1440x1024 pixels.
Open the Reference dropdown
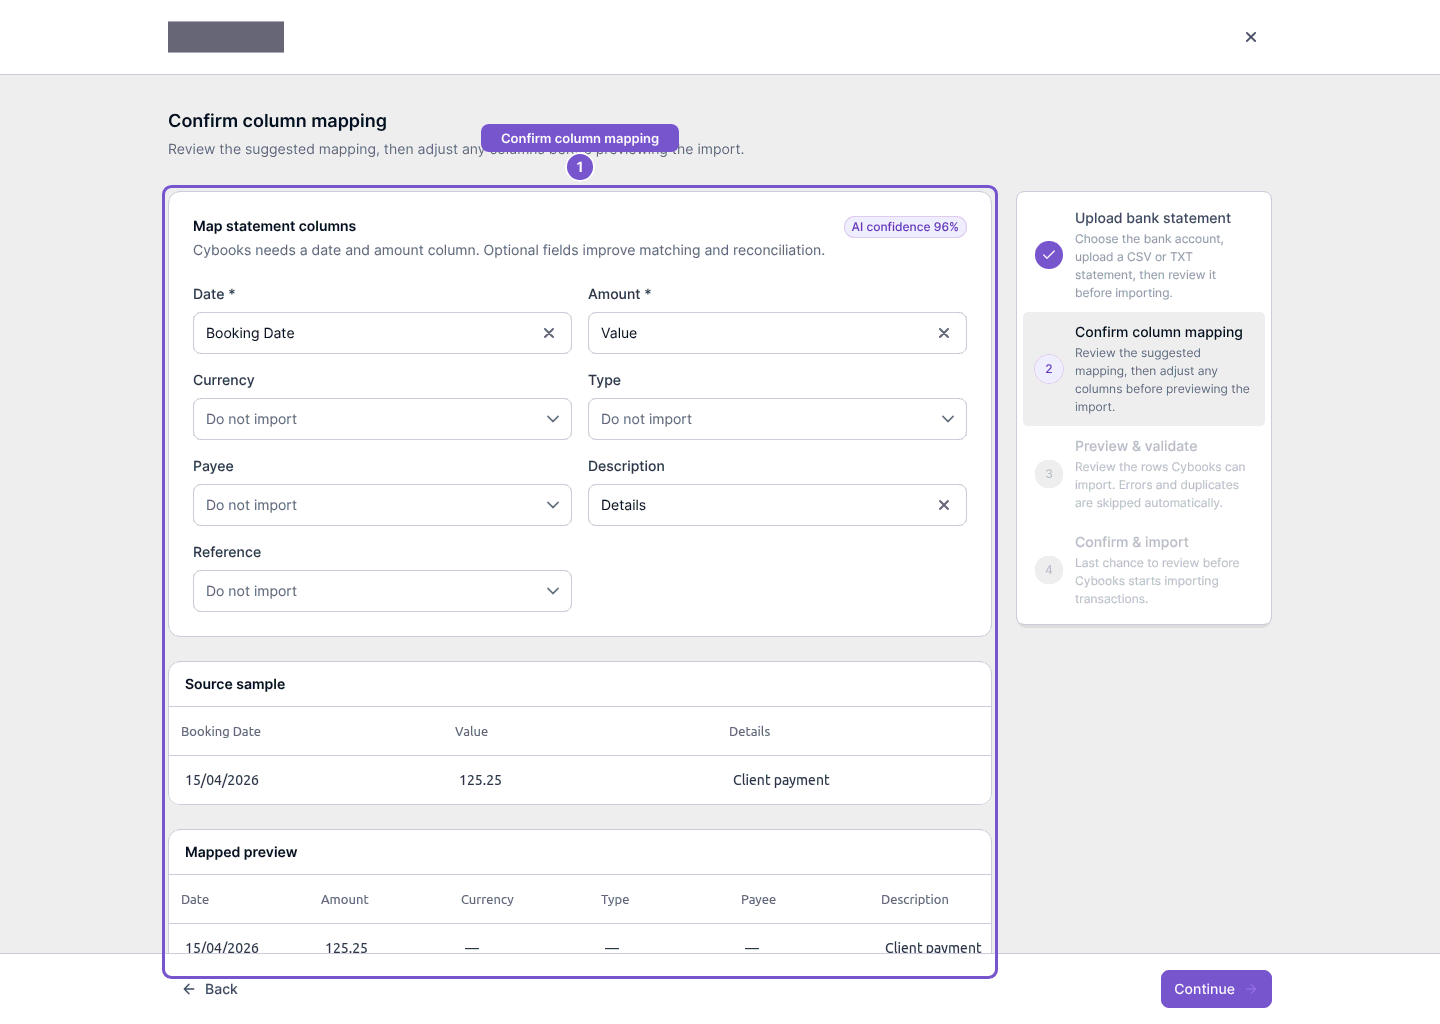pos(382,591)
